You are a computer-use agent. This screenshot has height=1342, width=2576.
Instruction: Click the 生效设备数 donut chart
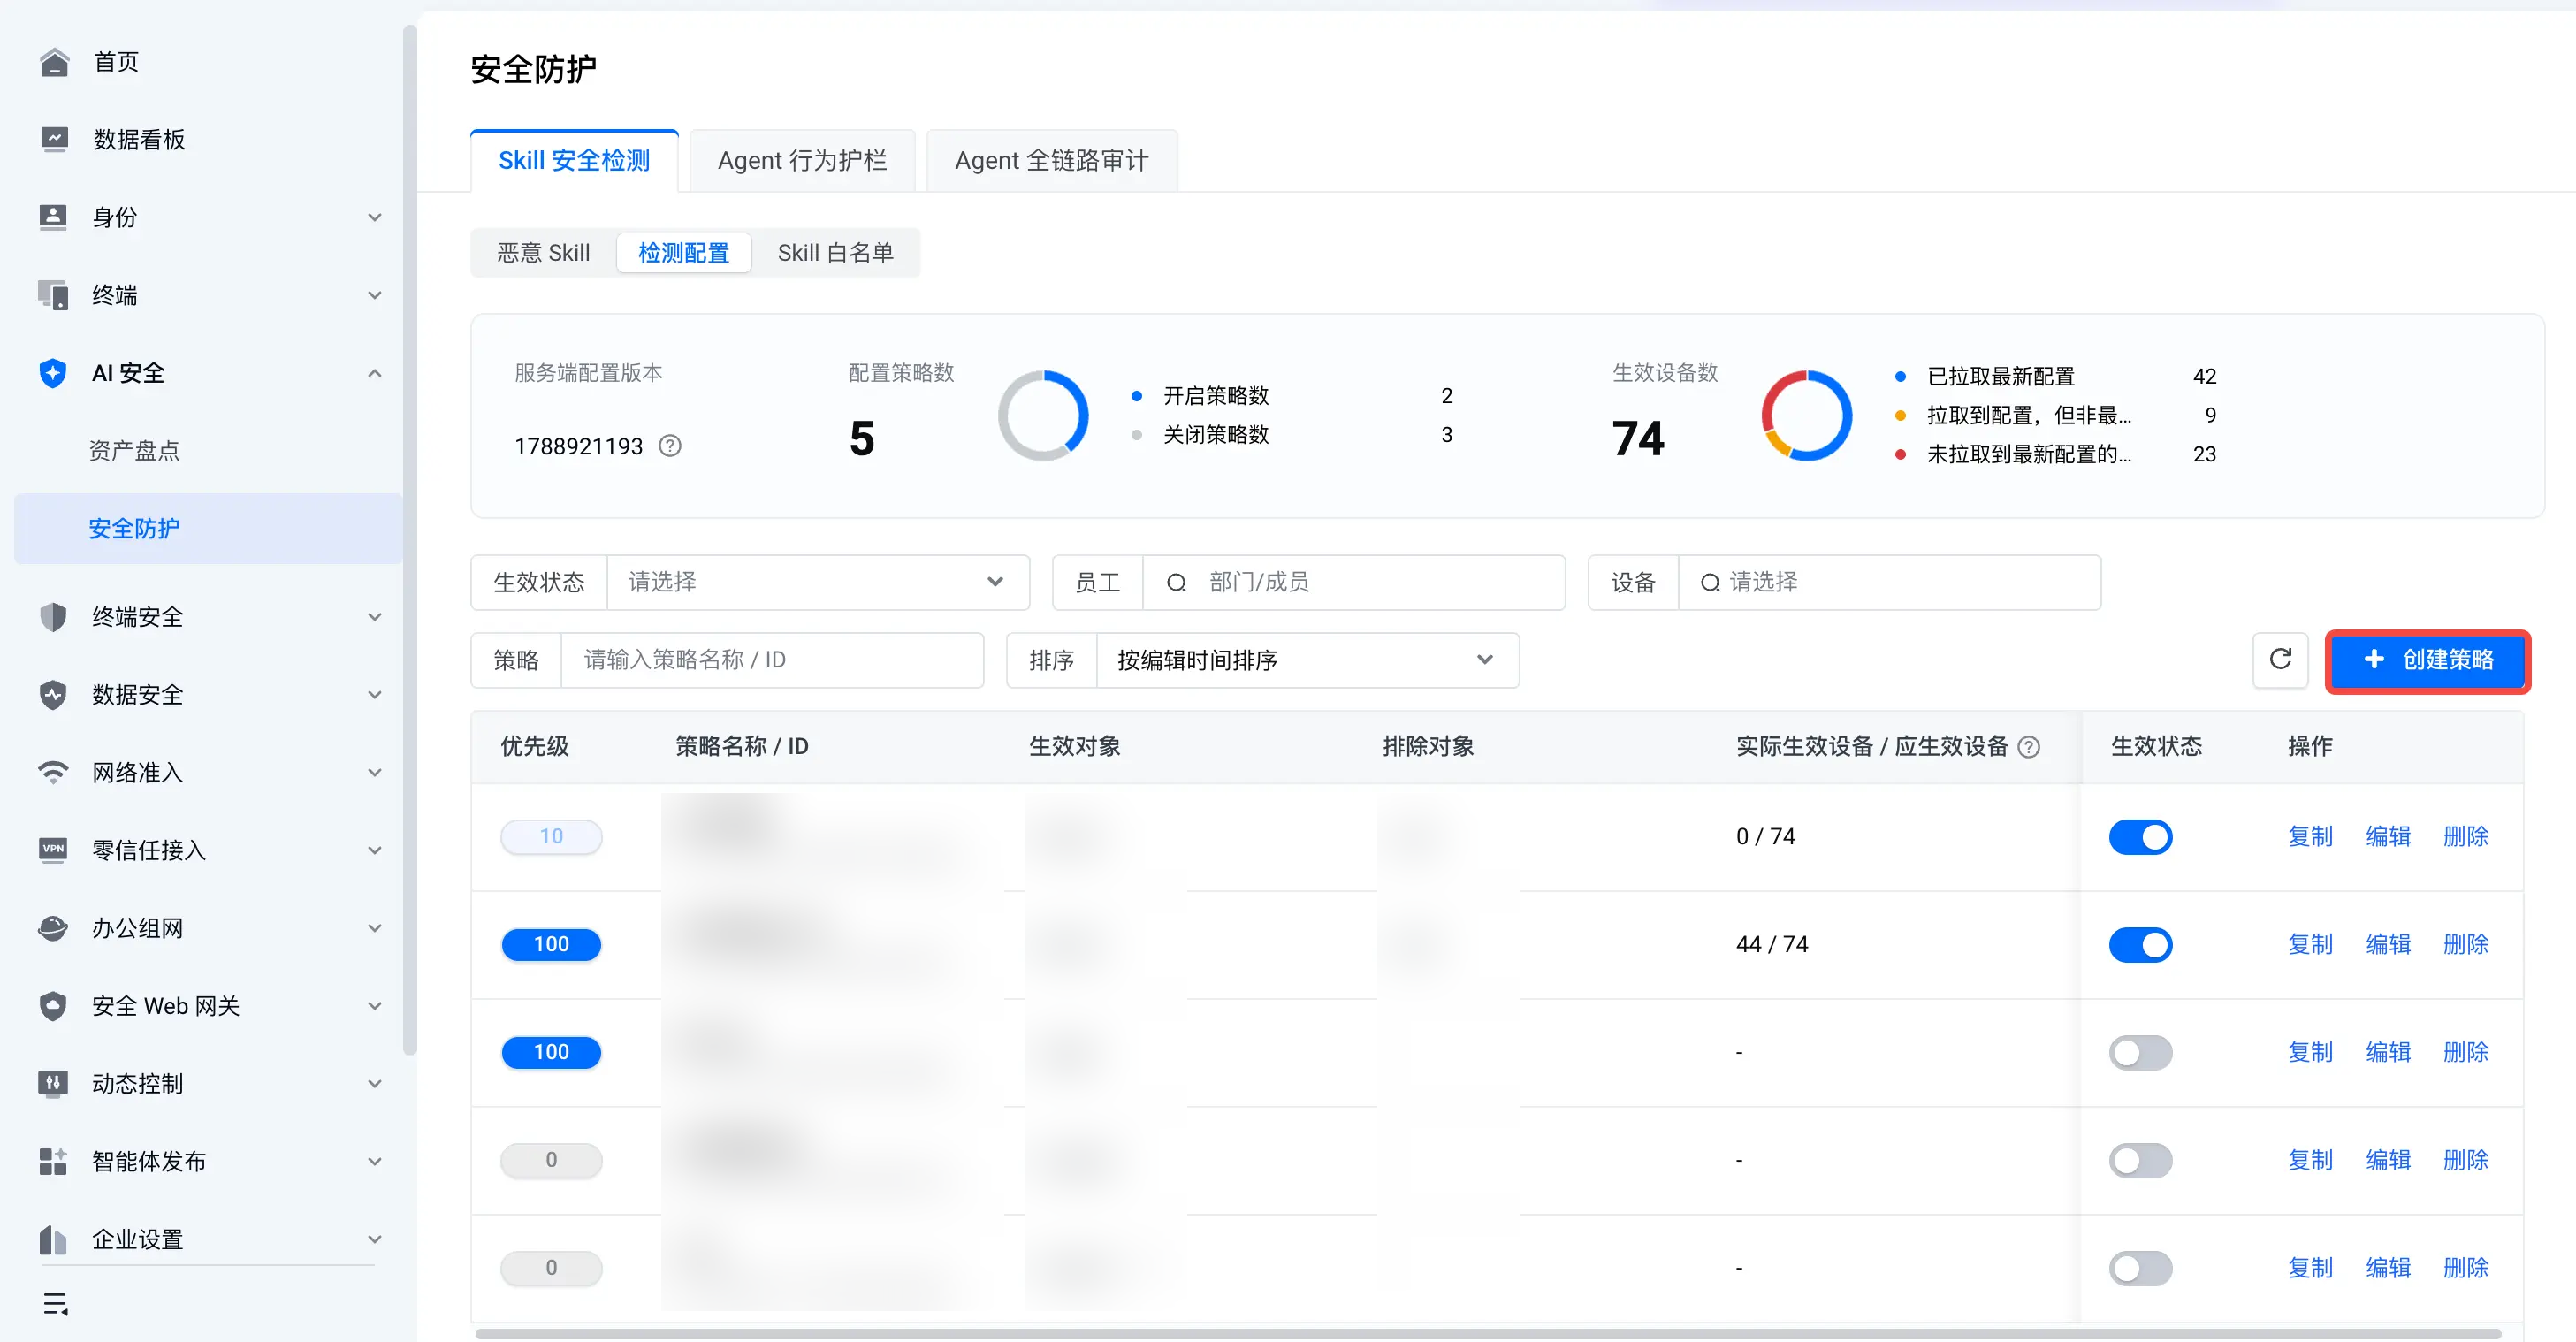1806,416
